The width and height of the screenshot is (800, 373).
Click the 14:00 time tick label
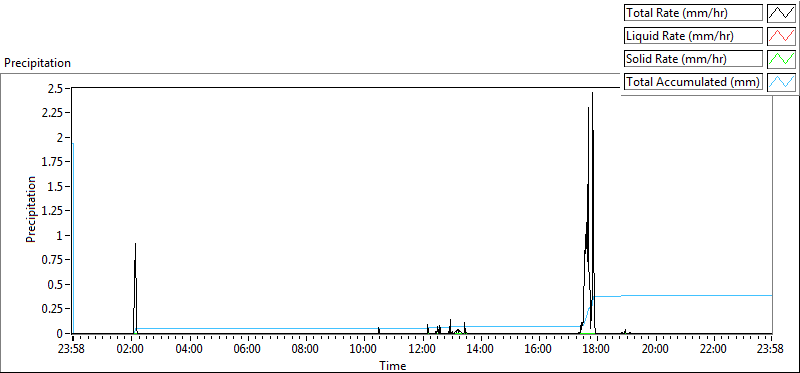480,350
